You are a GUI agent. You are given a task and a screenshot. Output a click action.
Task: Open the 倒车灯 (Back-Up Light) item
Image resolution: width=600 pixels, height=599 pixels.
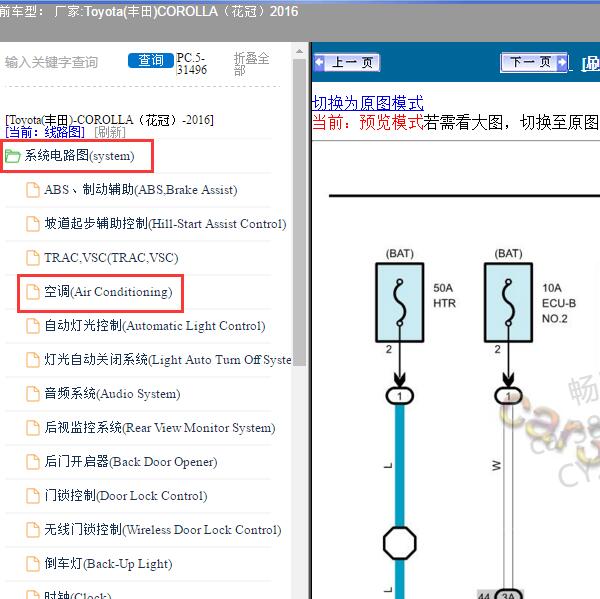[x=108, y=564]
